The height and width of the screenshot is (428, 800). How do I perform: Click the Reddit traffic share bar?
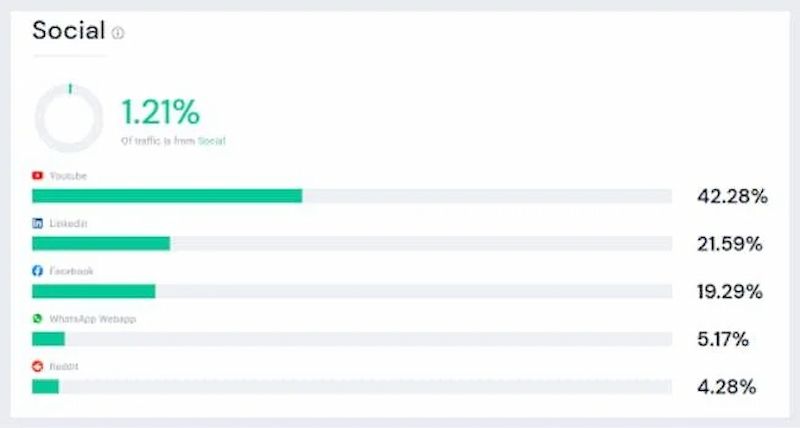tap(352, 387)
